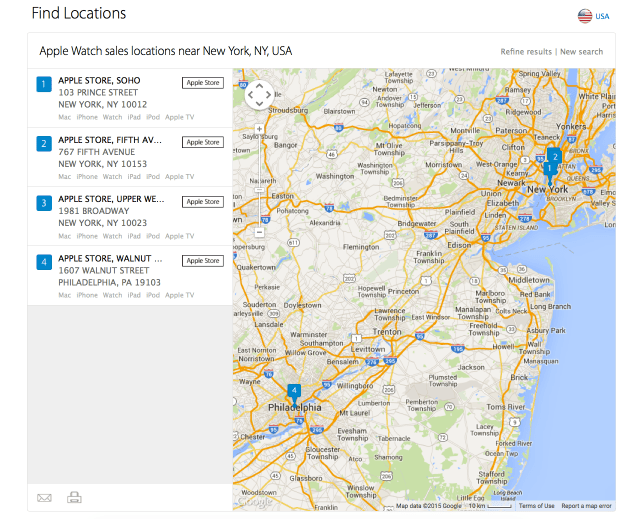This screenshot has width=640, height=519.
Task: Click Princeton label on the map
Action: pyautogui.click(x=403, y=292)
